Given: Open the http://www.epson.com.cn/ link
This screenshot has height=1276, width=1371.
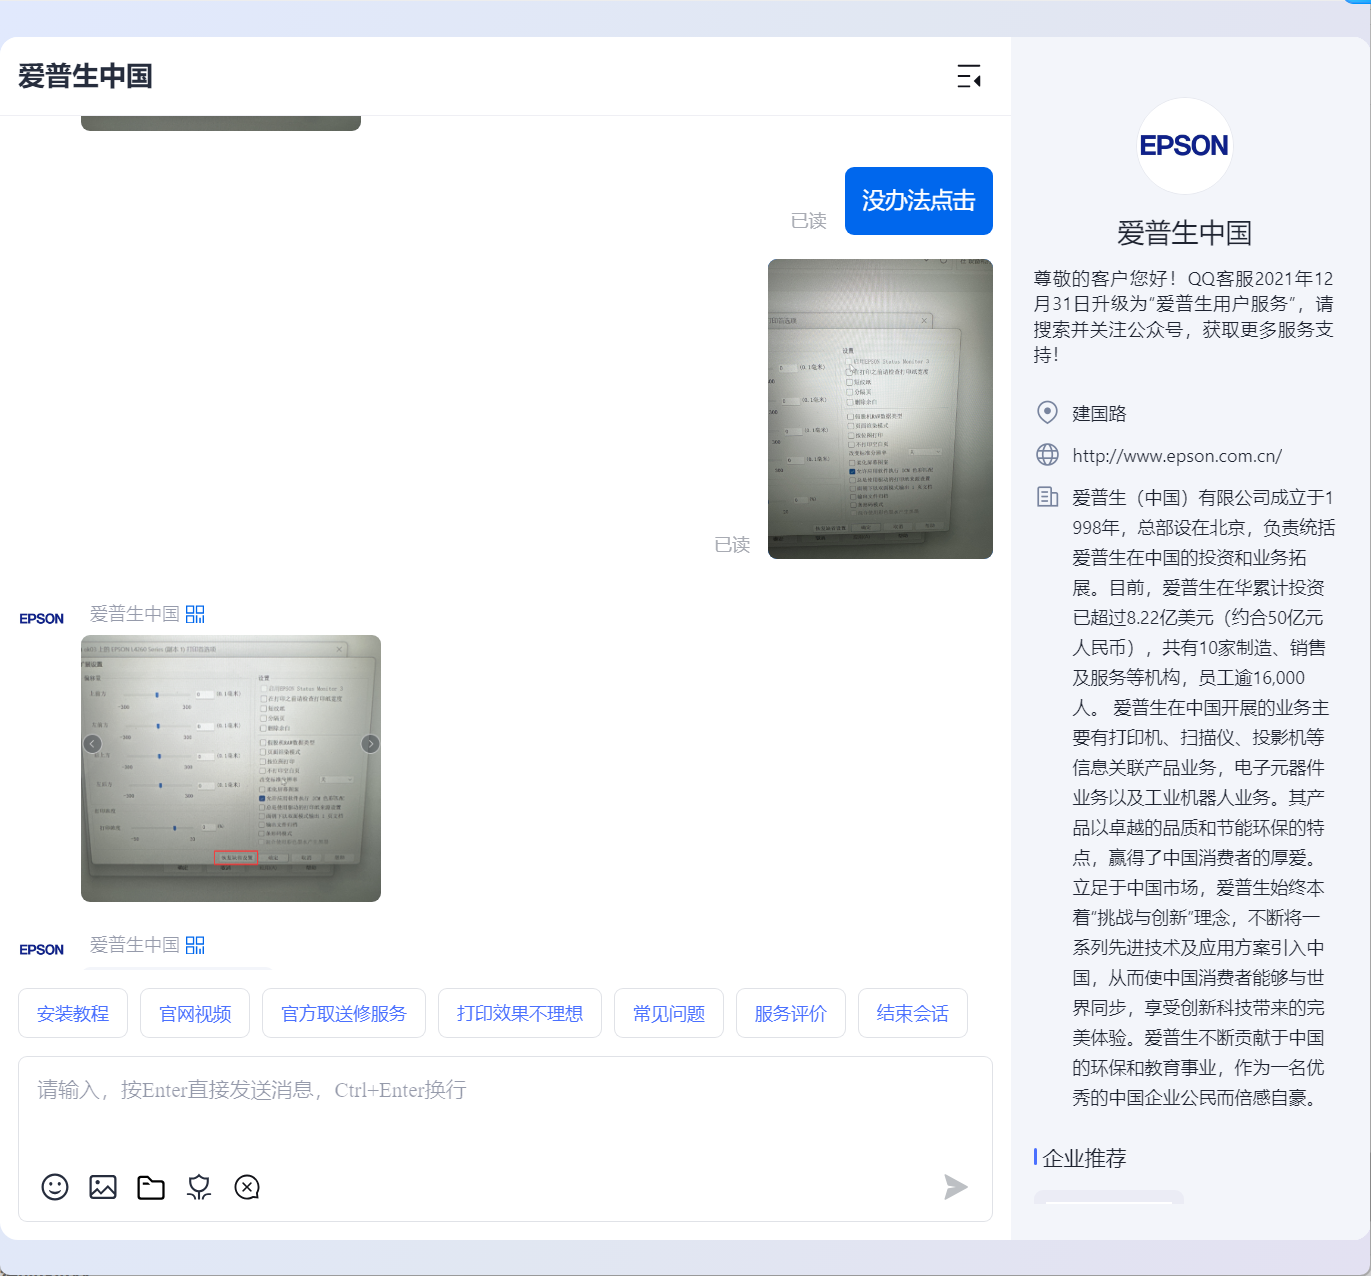Looking at the screenshot, I should [1177, 456].
